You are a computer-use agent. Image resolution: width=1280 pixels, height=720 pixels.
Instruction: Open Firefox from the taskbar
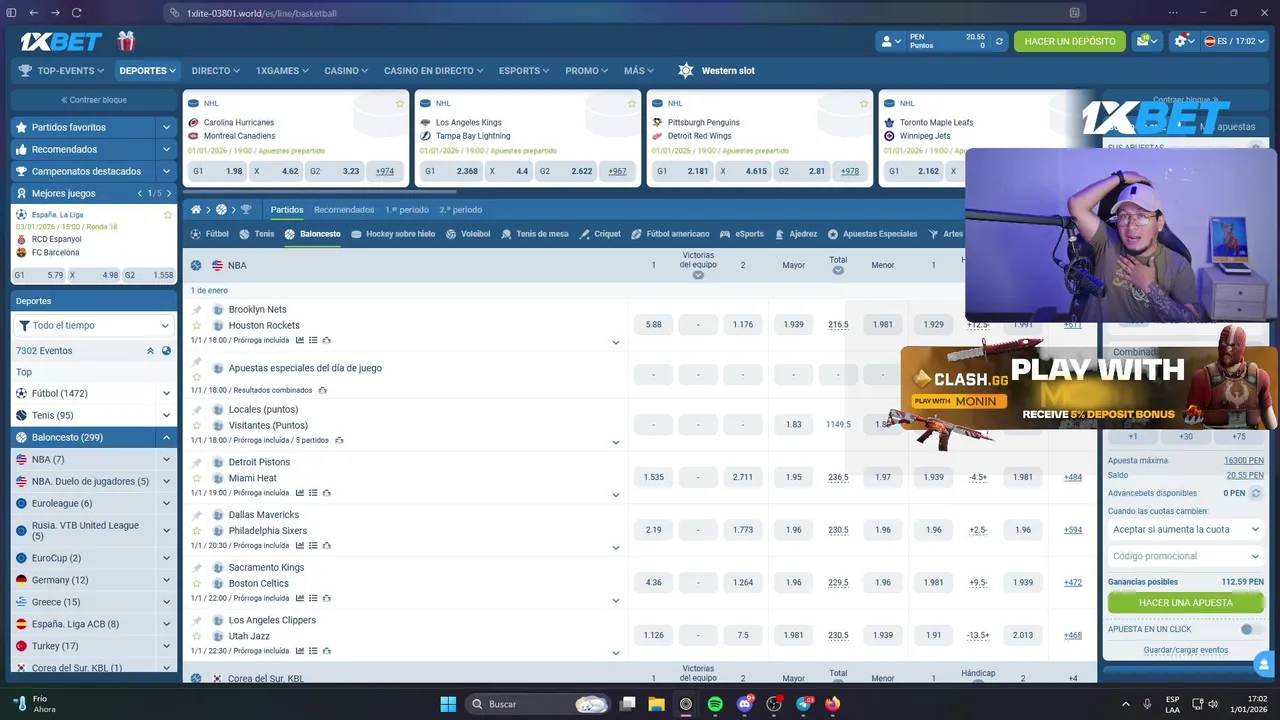coord(833,704)
